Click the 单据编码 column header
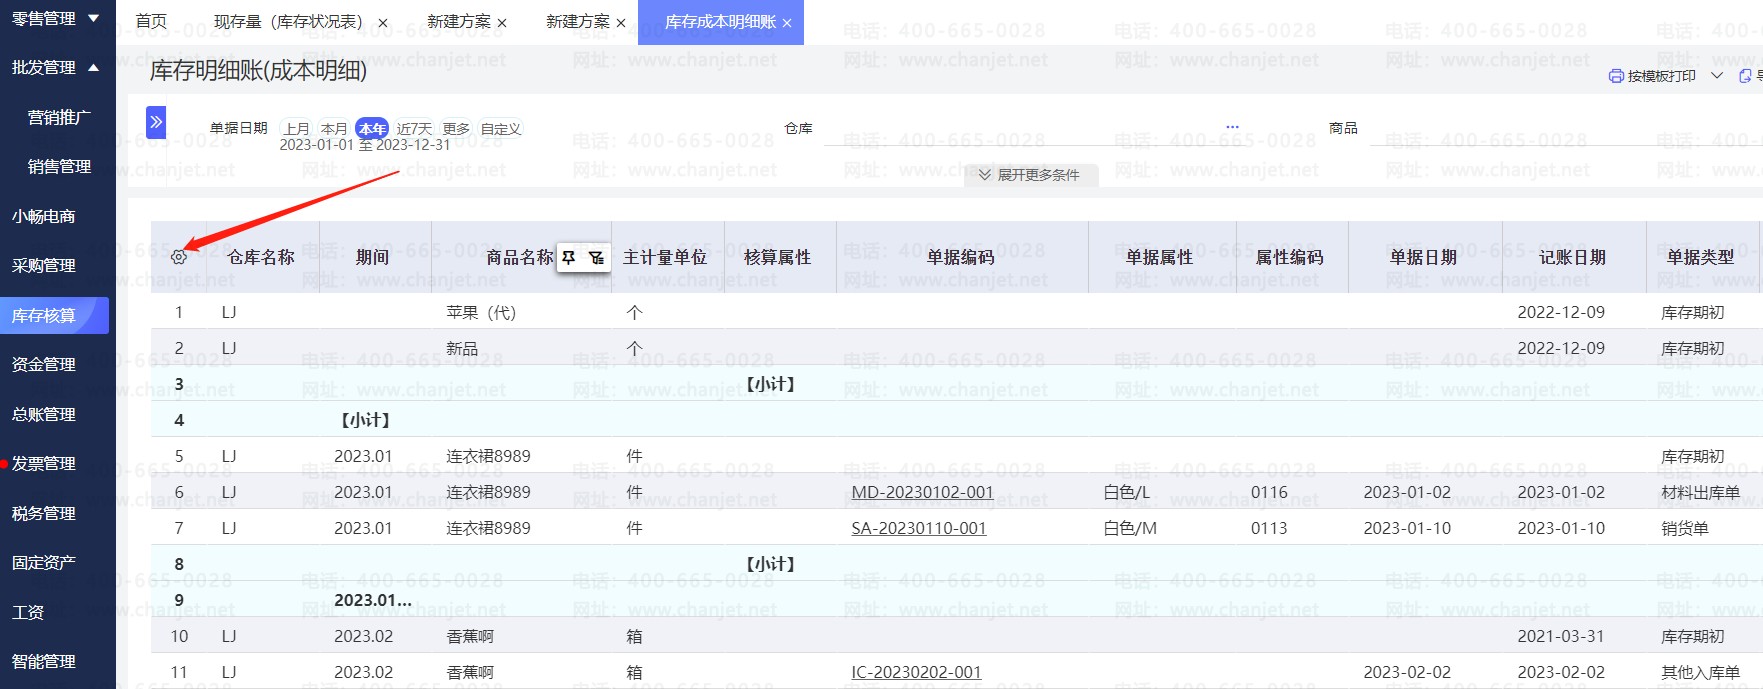The width and height of the screenshot is (1763, 689). coord(961,257)
